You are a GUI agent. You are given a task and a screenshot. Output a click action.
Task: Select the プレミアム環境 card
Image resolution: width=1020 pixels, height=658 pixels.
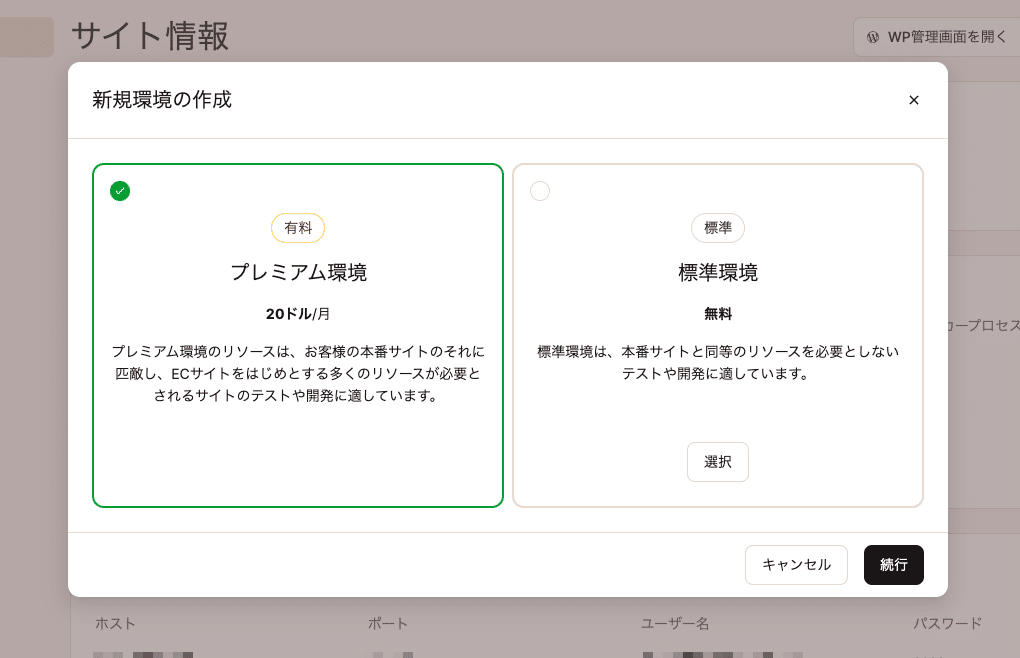point(297,334)
